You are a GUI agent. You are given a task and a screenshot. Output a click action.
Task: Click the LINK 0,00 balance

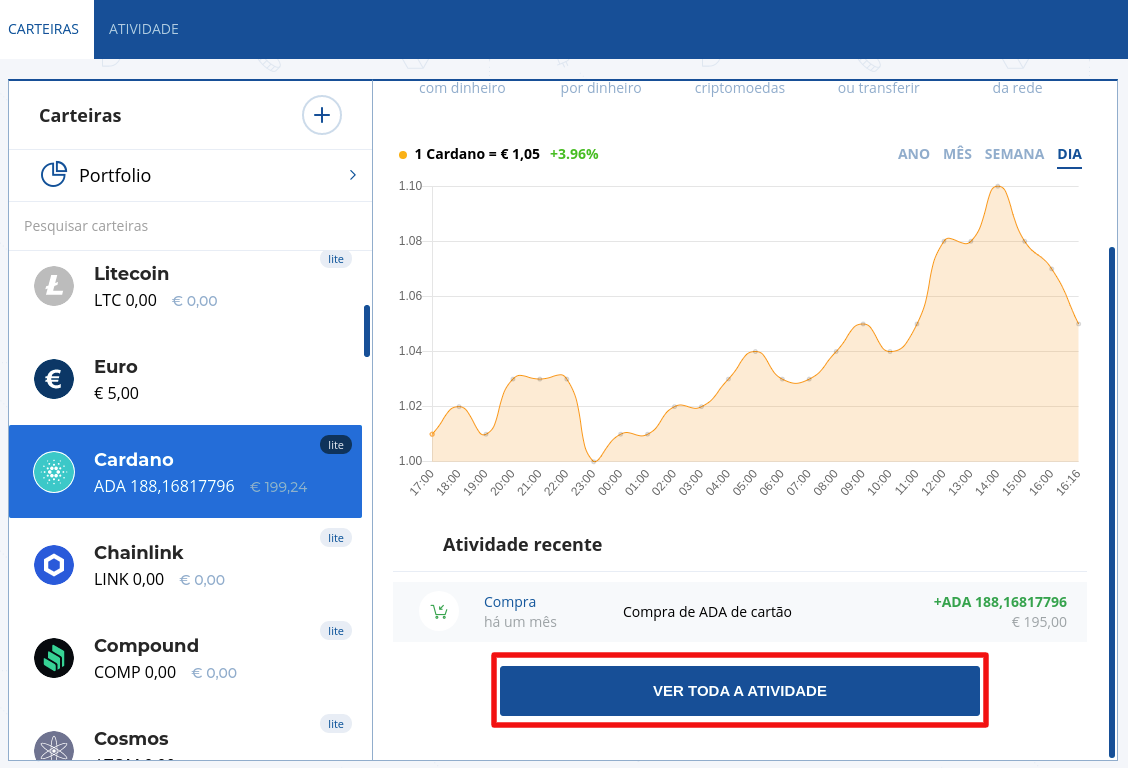[129, 580]
